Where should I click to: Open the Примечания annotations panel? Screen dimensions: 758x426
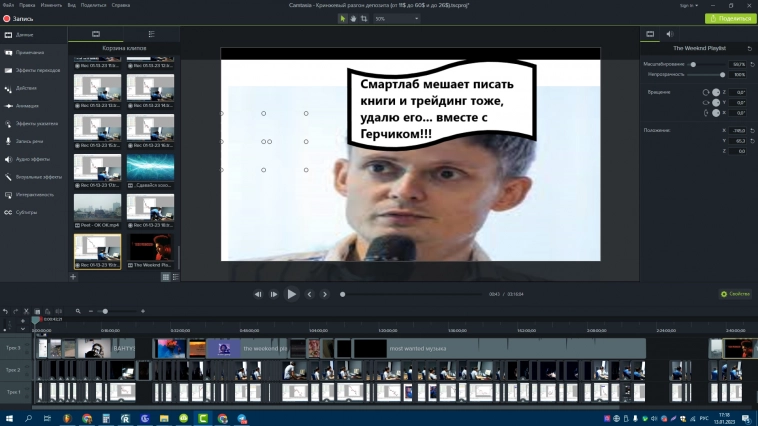tap(34, 53)
